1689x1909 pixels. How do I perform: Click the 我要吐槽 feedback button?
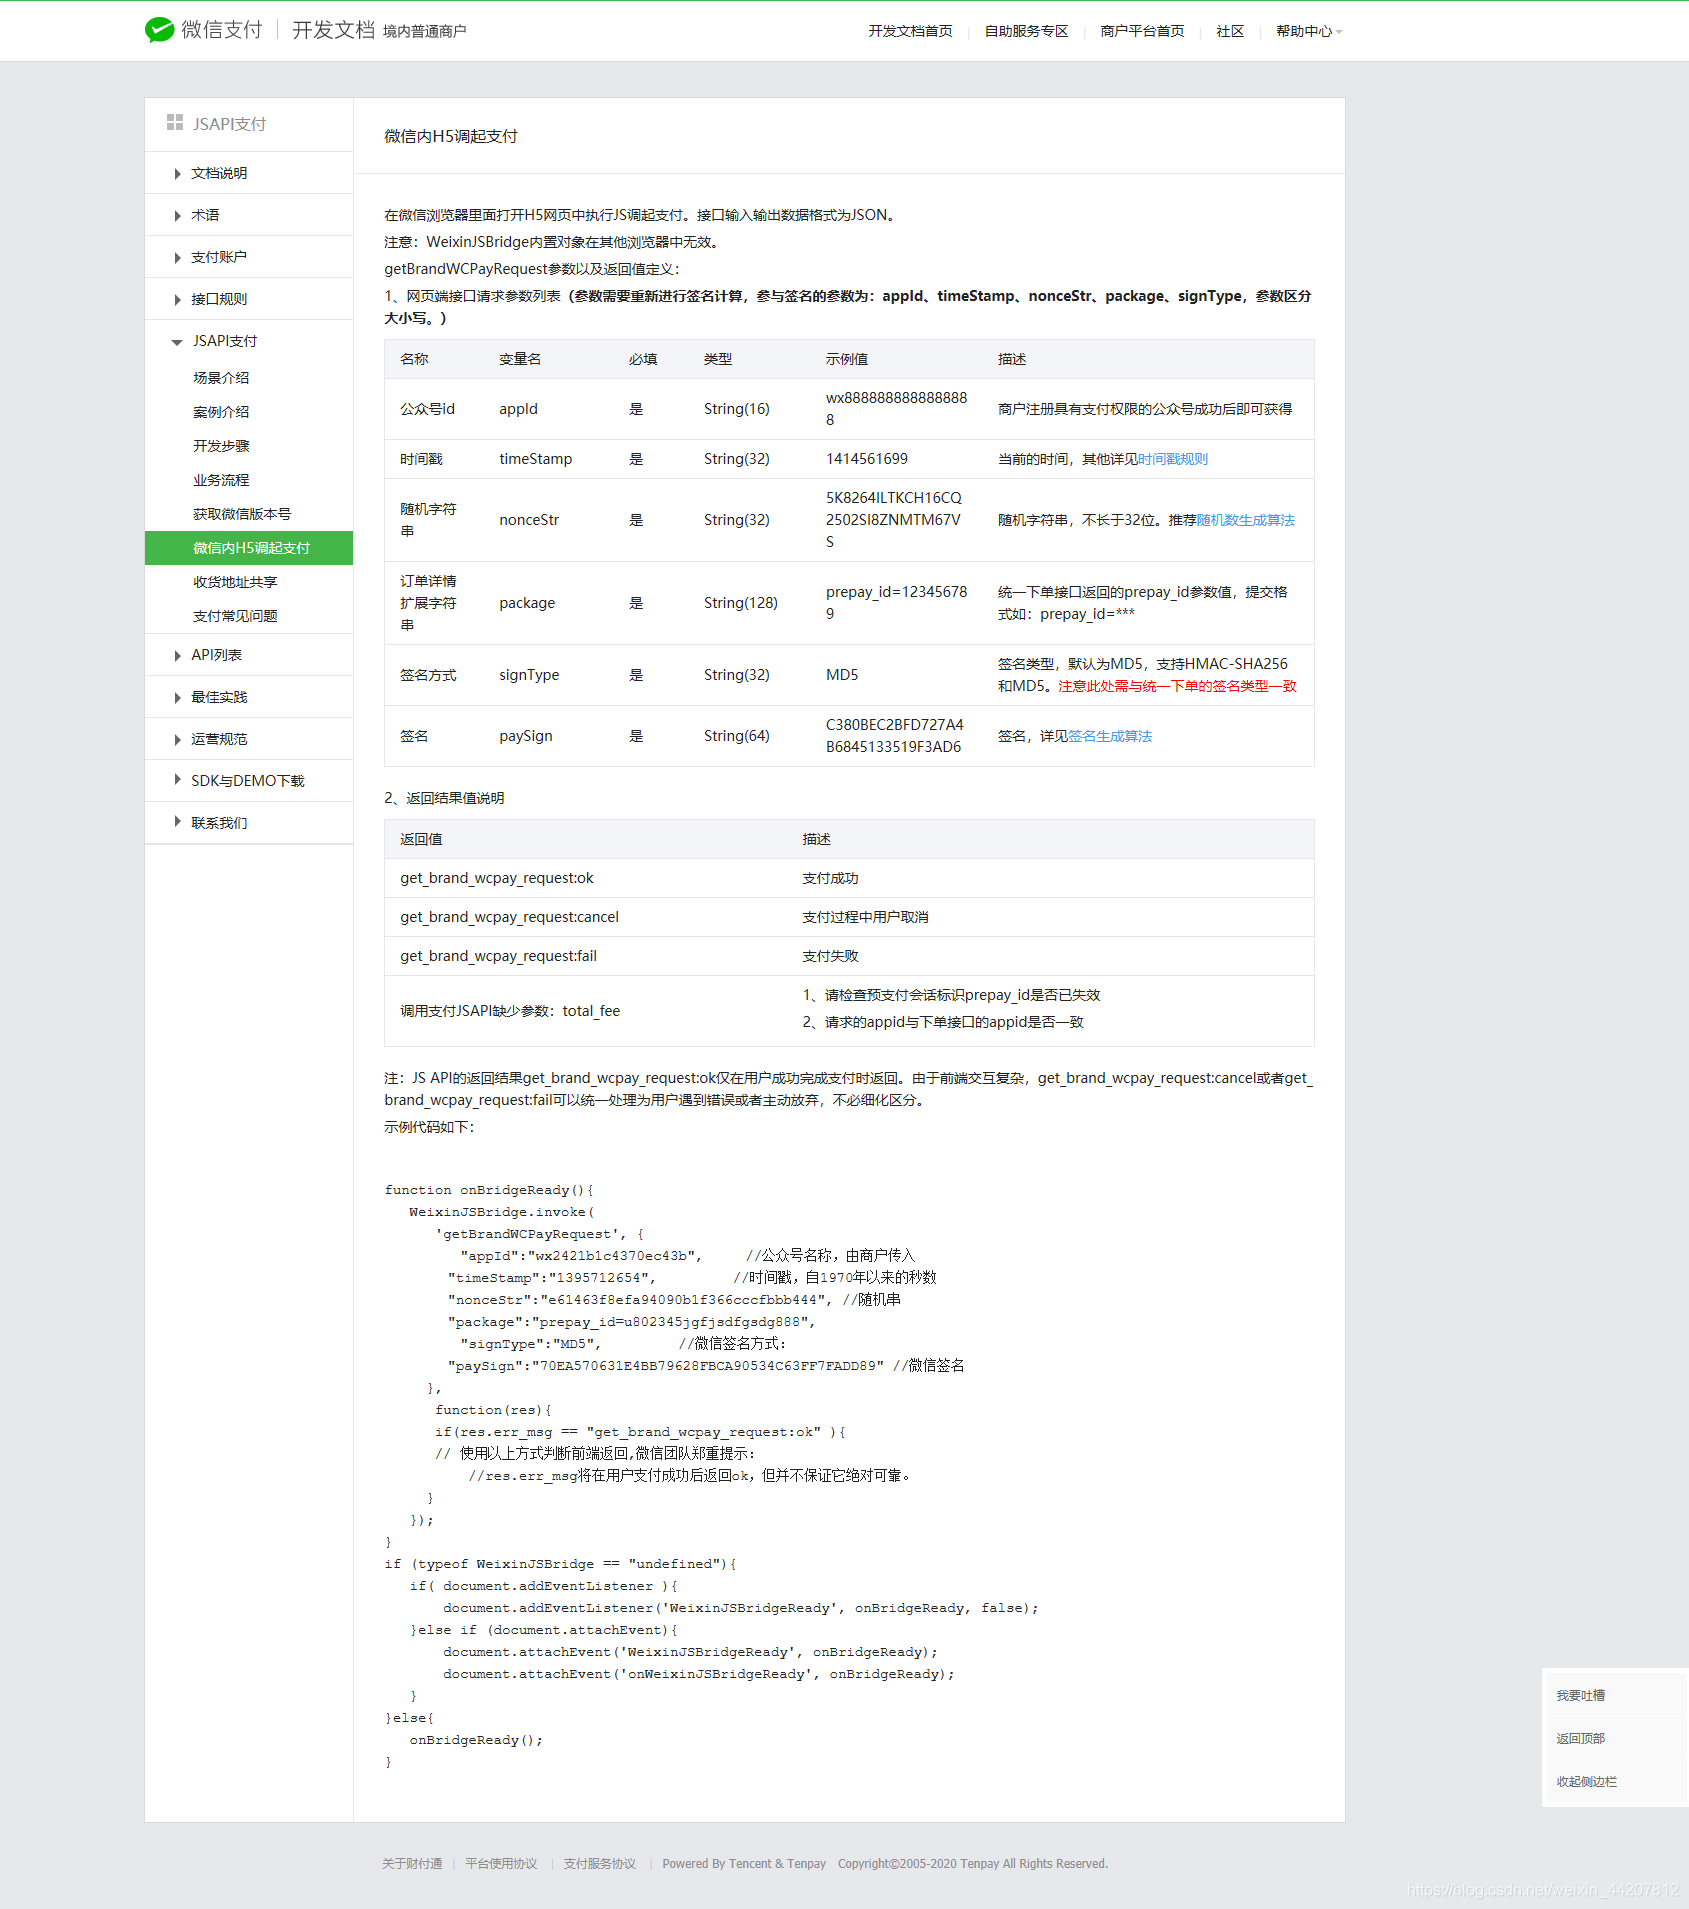coord(1580,1695)
